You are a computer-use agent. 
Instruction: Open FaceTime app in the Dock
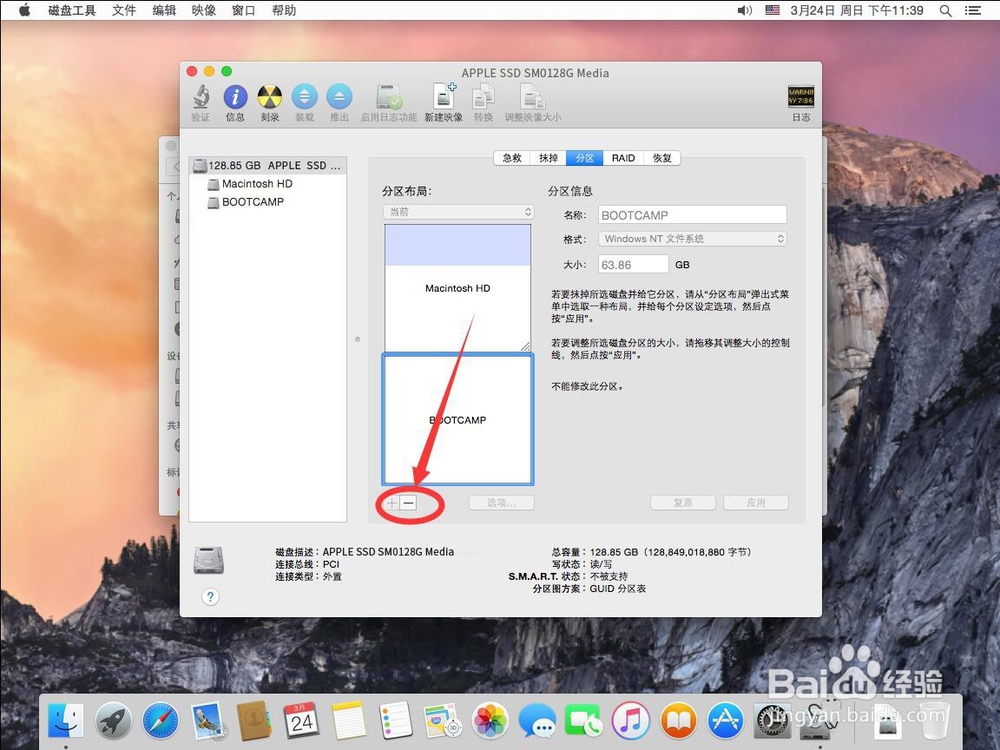pyautogui.click(x=584, y=721)
